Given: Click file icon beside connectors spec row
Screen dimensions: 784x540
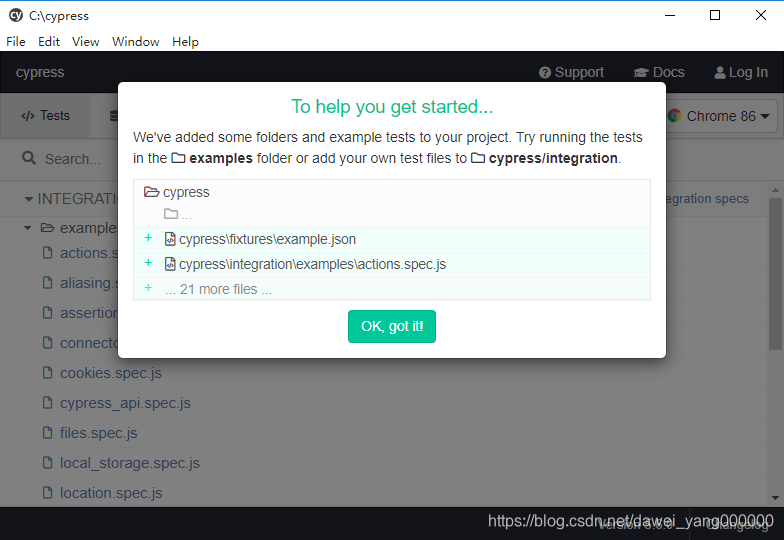Looking at the screenshot, I should coord(48,343).
